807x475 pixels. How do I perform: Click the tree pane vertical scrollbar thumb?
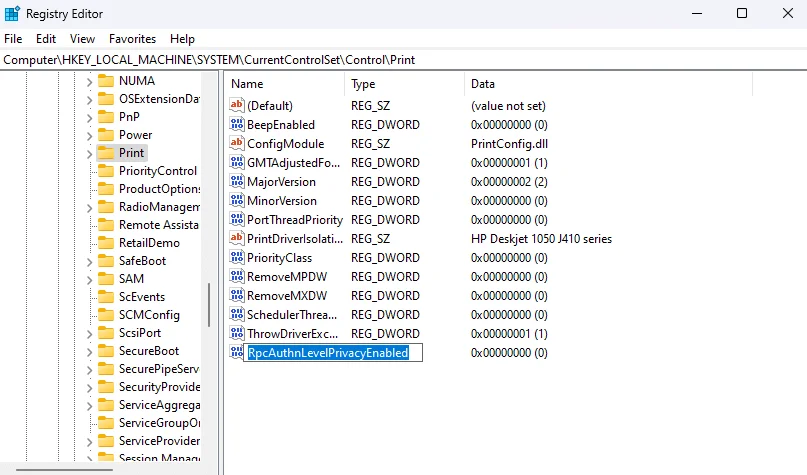pyautogui.click(x=209, y=305)
